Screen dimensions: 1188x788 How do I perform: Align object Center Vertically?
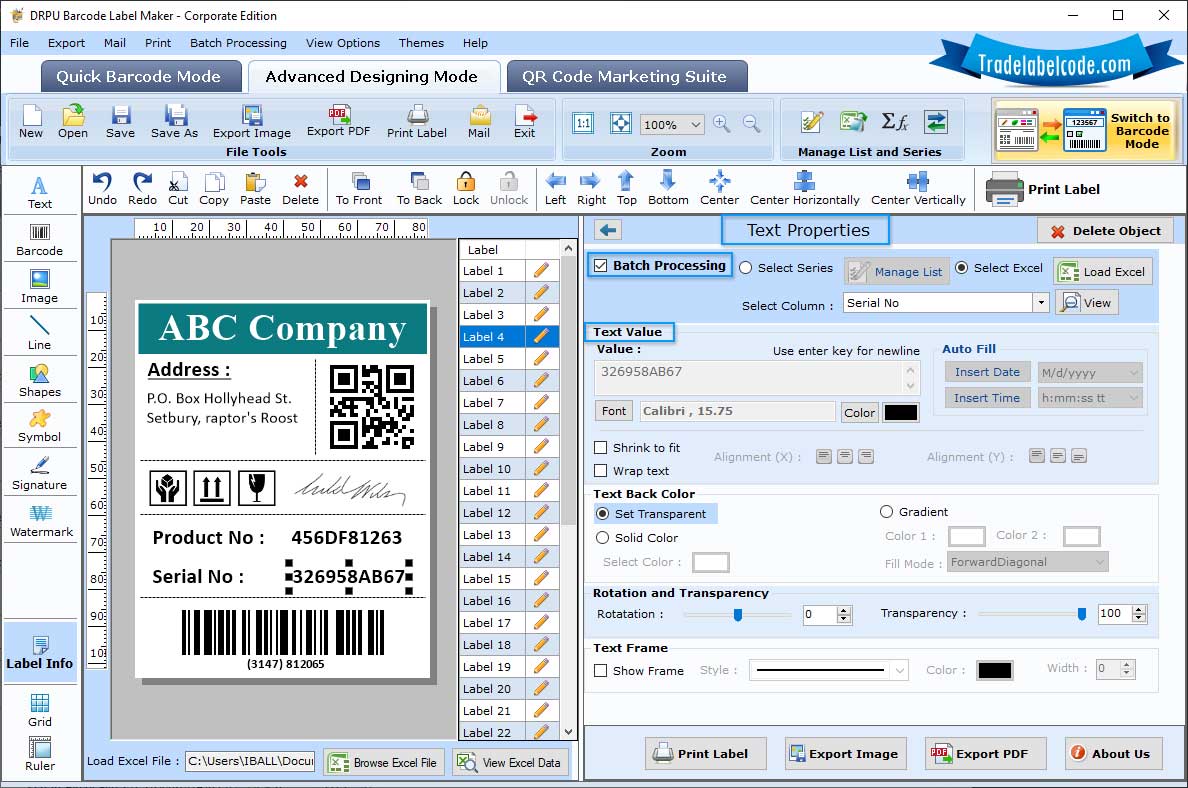[918, 189]
